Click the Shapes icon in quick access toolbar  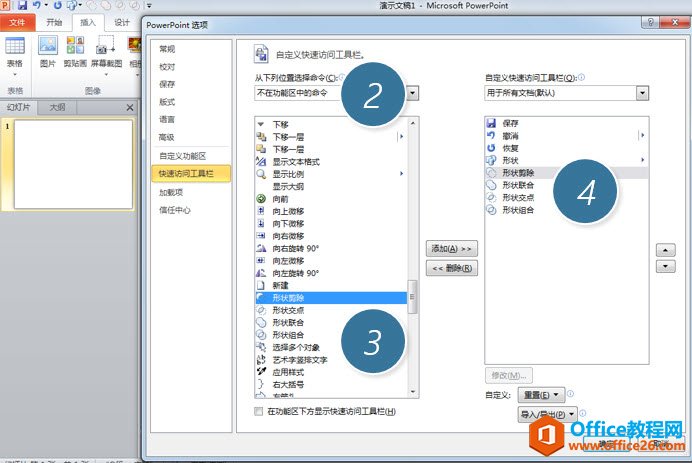click(72, 5)
